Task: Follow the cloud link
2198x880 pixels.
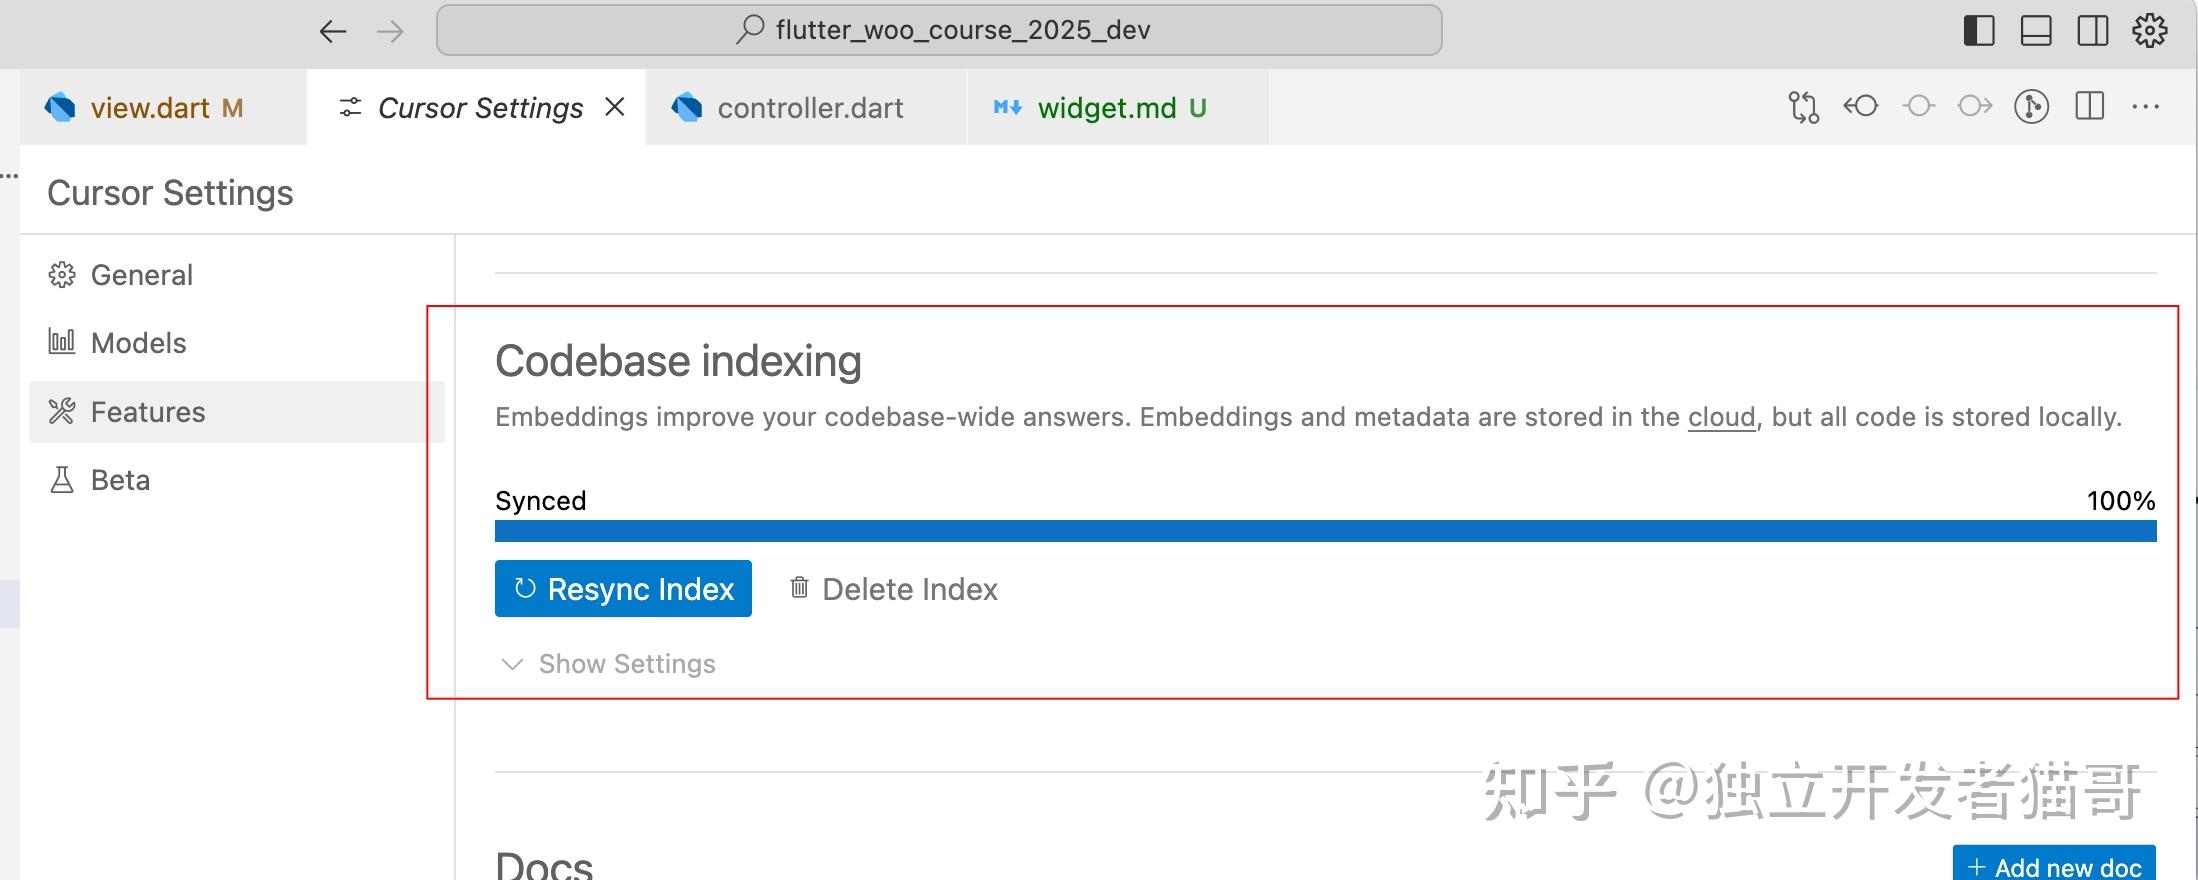Action: tap(1721, 417)
